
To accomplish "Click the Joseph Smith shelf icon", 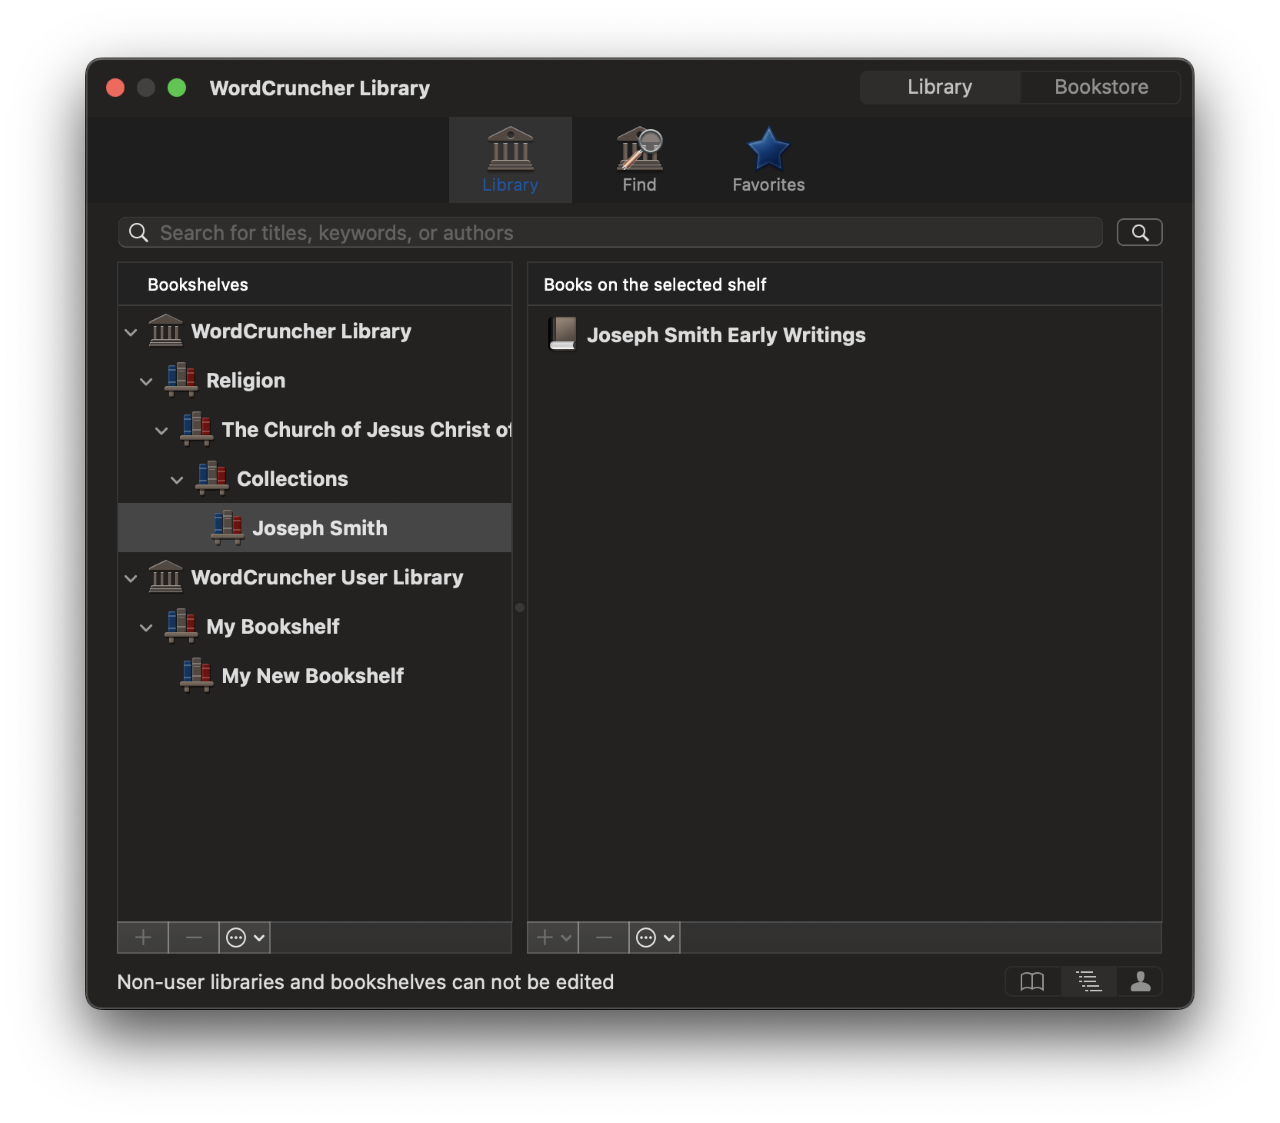I will pyautogui.click(x=227, y=526).
